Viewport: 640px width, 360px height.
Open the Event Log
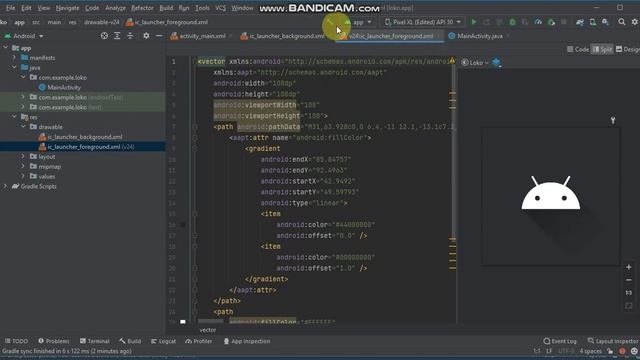(560, 341)
